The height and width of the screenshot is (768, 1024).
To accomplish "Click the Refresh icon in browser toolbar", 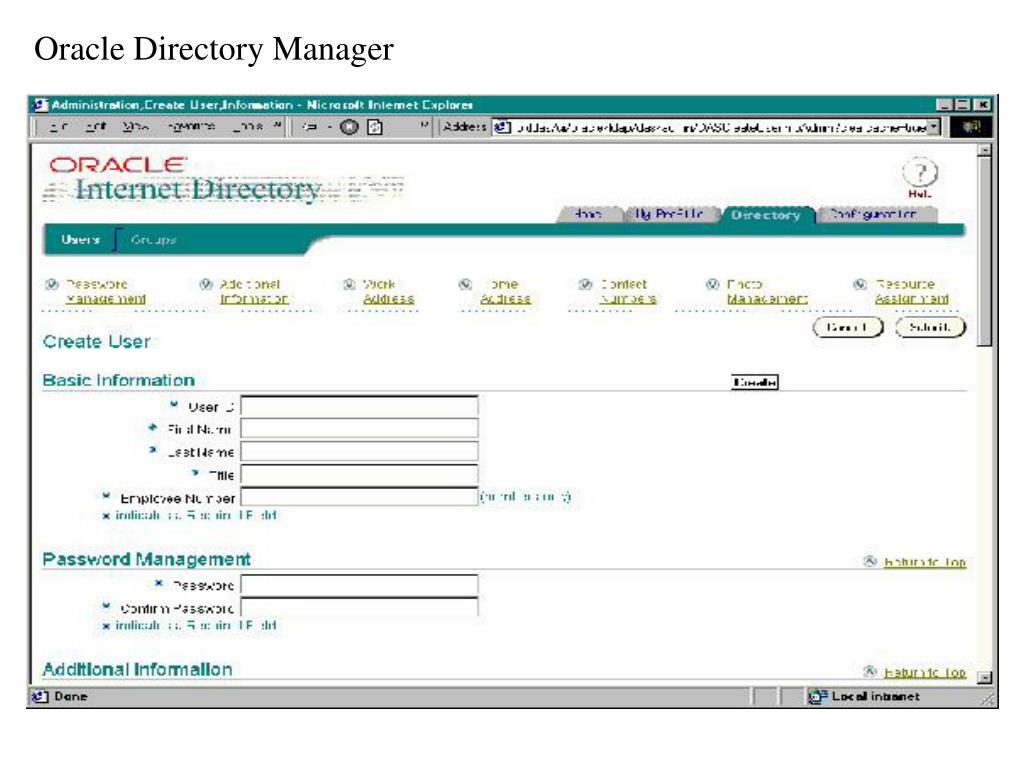I will [x=375, y=127].
